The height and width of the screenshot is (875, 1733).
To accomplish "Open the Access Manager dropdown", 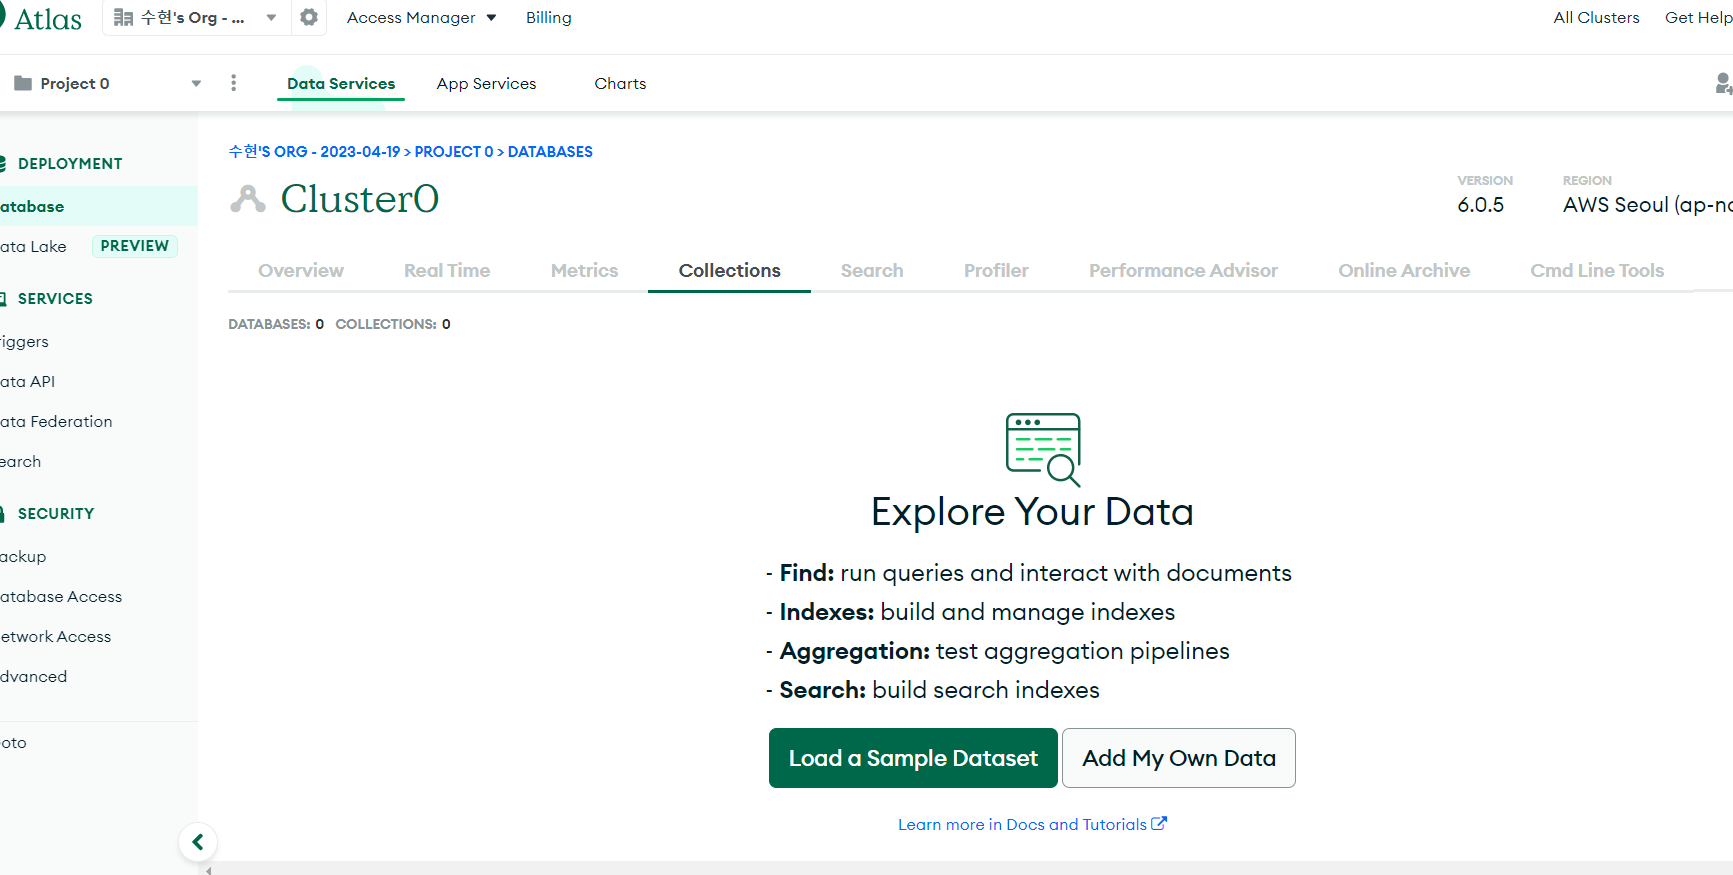I will (421, 18).
